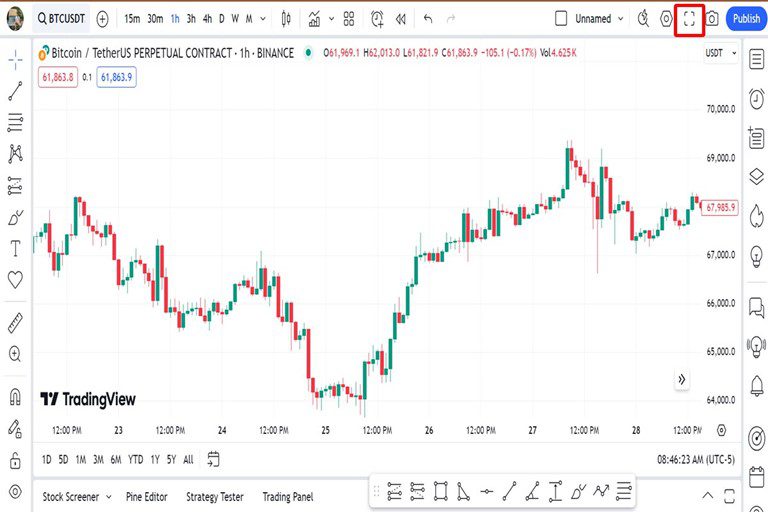Expand the Stock Screener dropdown arrow
Viewport: 768px width, 512px height.
pos(109,497)
